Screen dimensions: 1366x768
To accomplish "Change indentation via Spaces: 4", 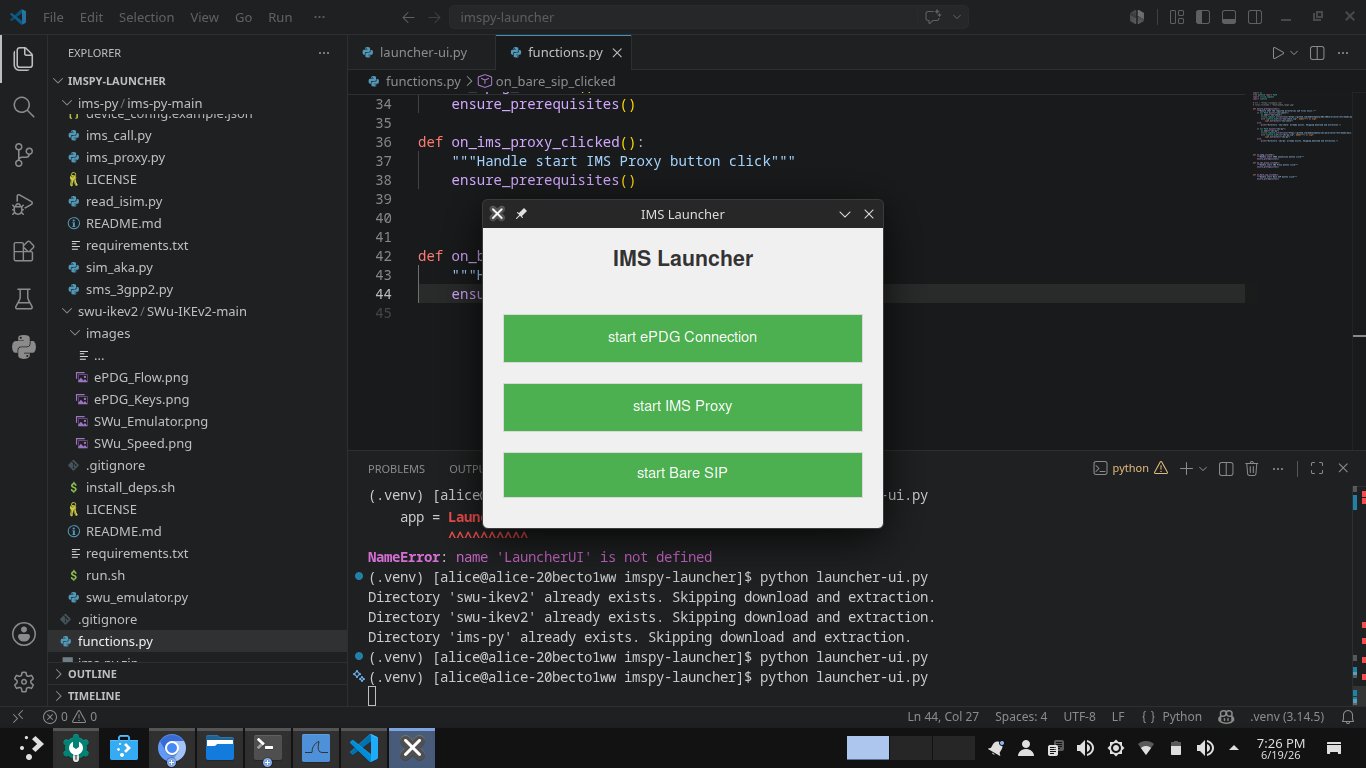I will point(1021,717).
